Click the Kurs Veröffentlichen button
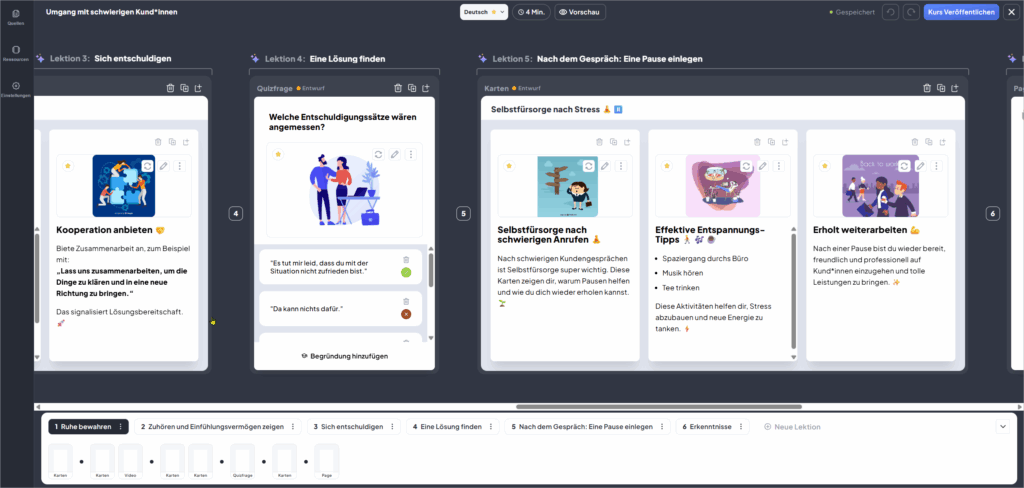The image size is (1024, 488). pyautogui.click(x=960, y=12)
